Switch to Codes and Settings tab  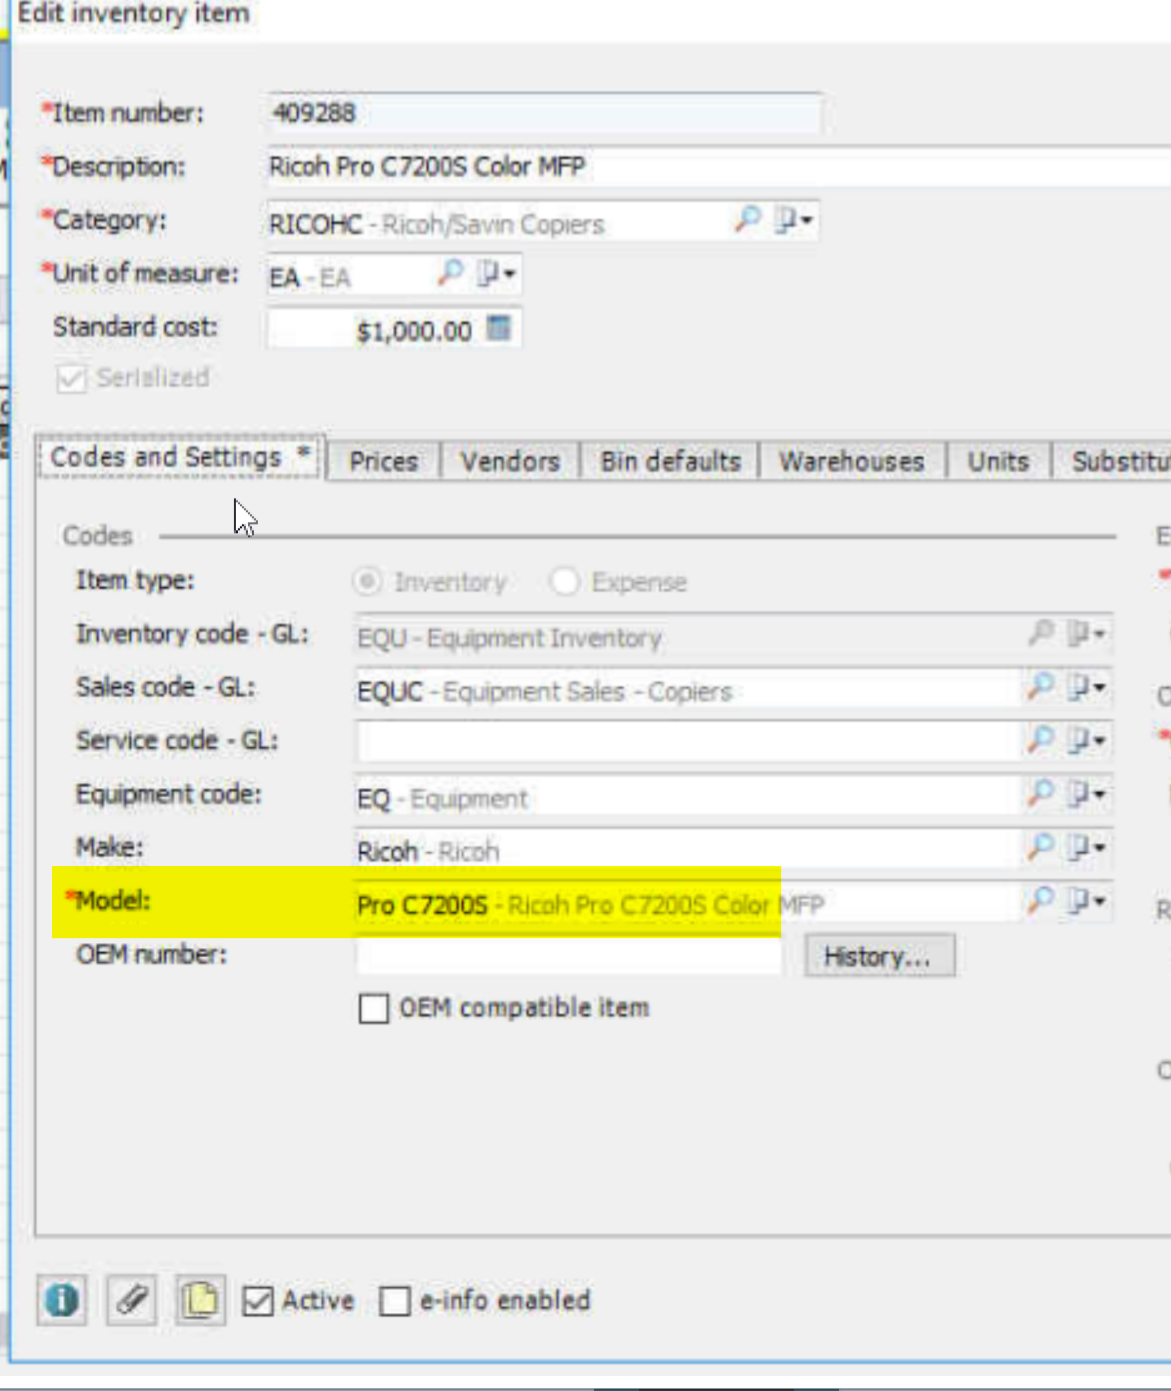tap(180, 458)
